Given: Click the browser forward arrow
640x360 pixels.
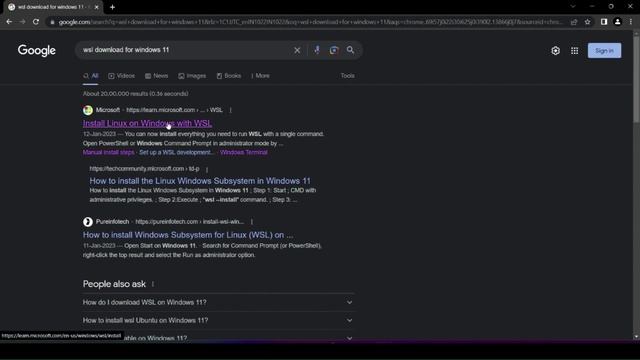Looking at the screenshot, I should pyautogui.click(x=22, y=22).
